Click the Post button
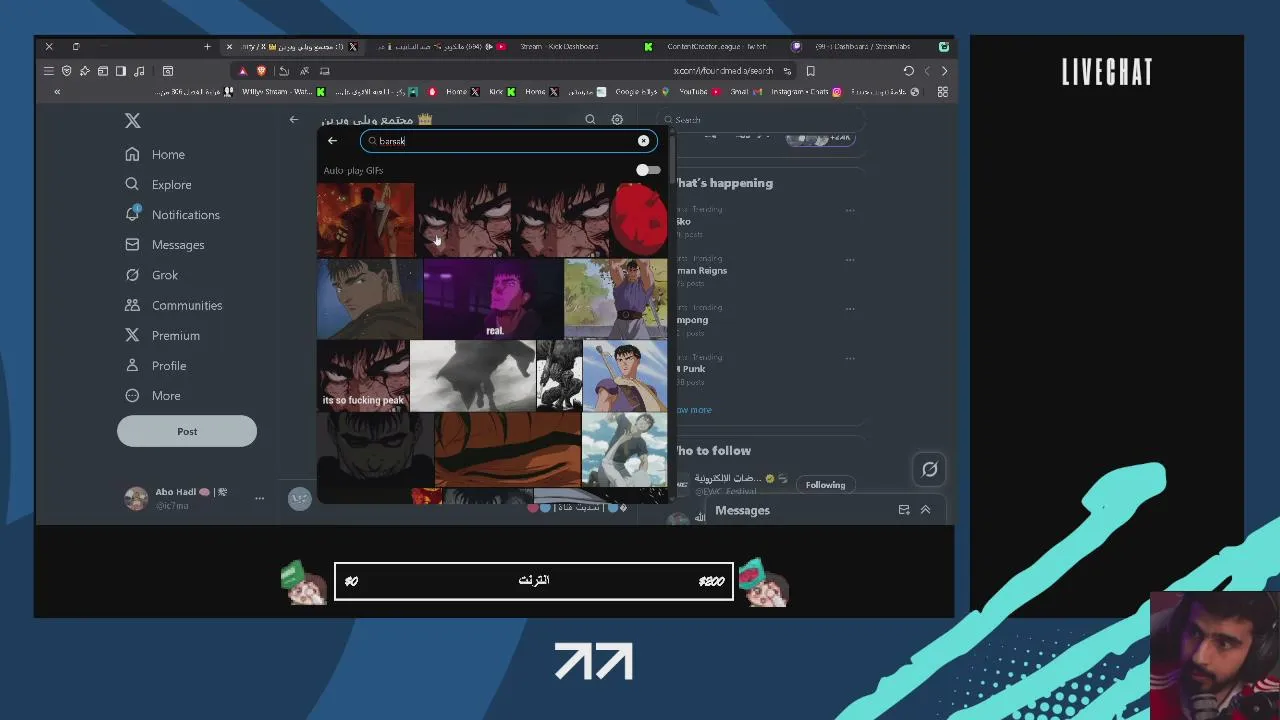Screen dimensions: 1280x720 coord(187,431)
